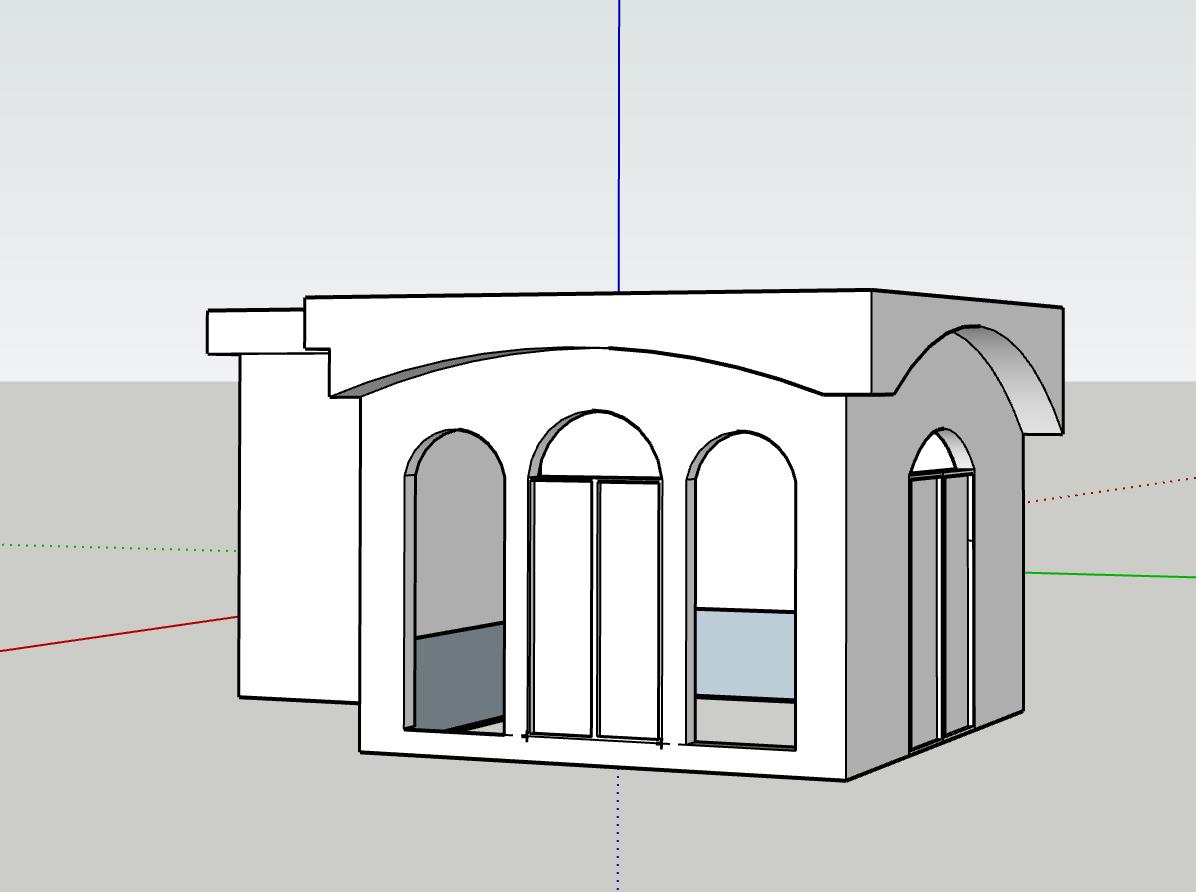This screenshot has height=892, width=1196.
Task: Click the solid green axis line
Action: [1110, 575]
